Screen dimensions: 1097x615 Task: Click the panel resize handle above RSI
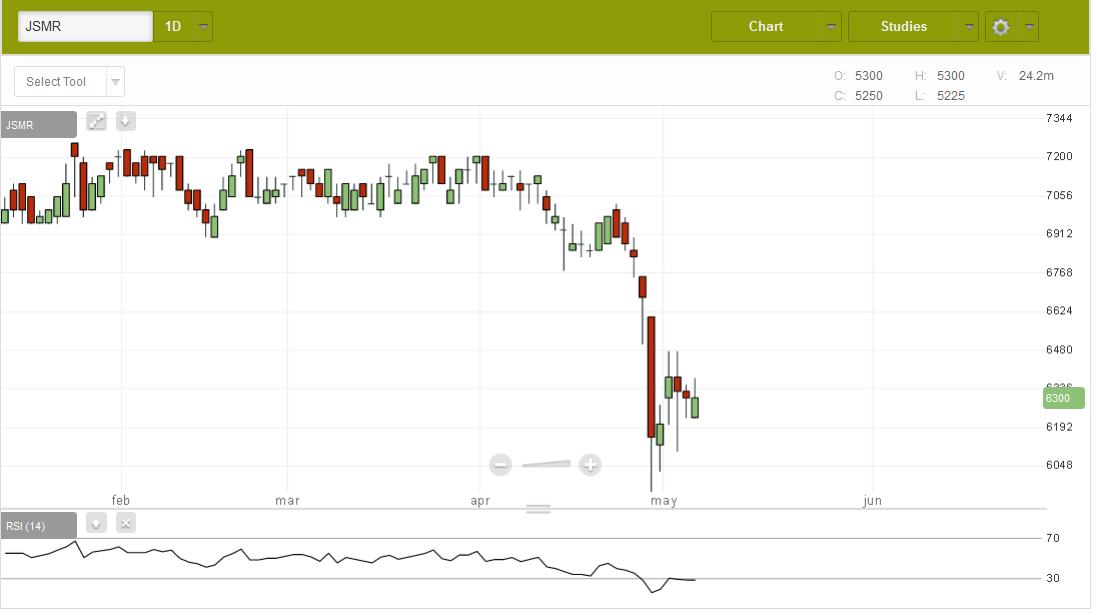click(x=538, y=509)
